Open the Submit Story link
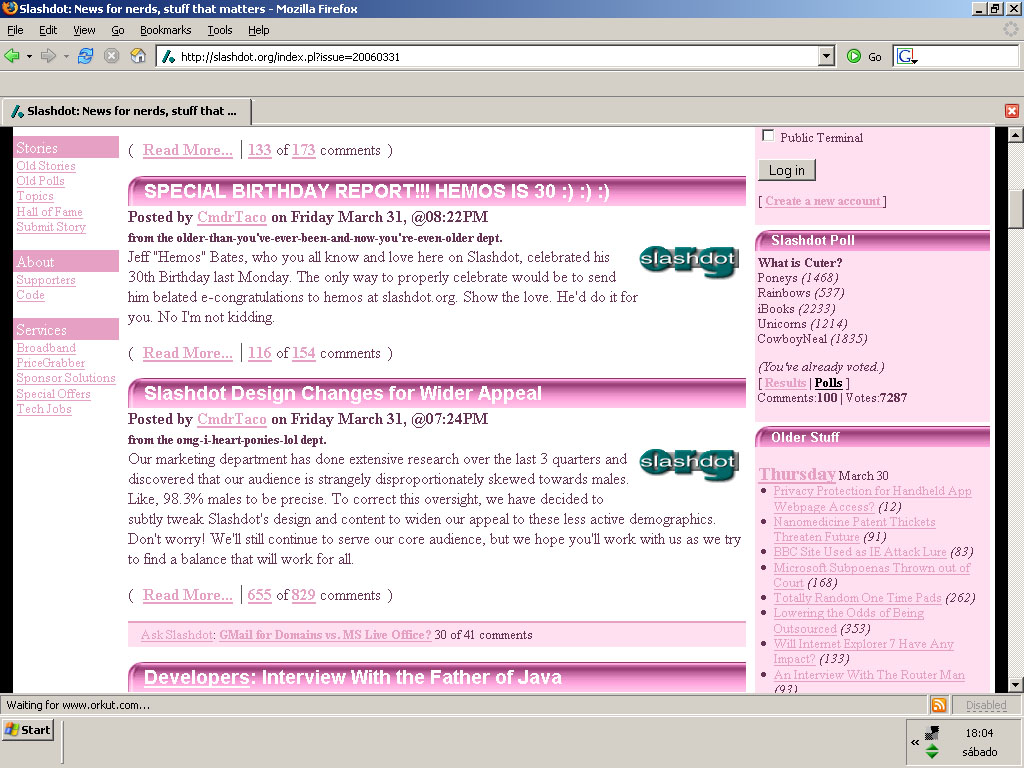This screenshot has height=768, width=1024. [x=51, y=227]
